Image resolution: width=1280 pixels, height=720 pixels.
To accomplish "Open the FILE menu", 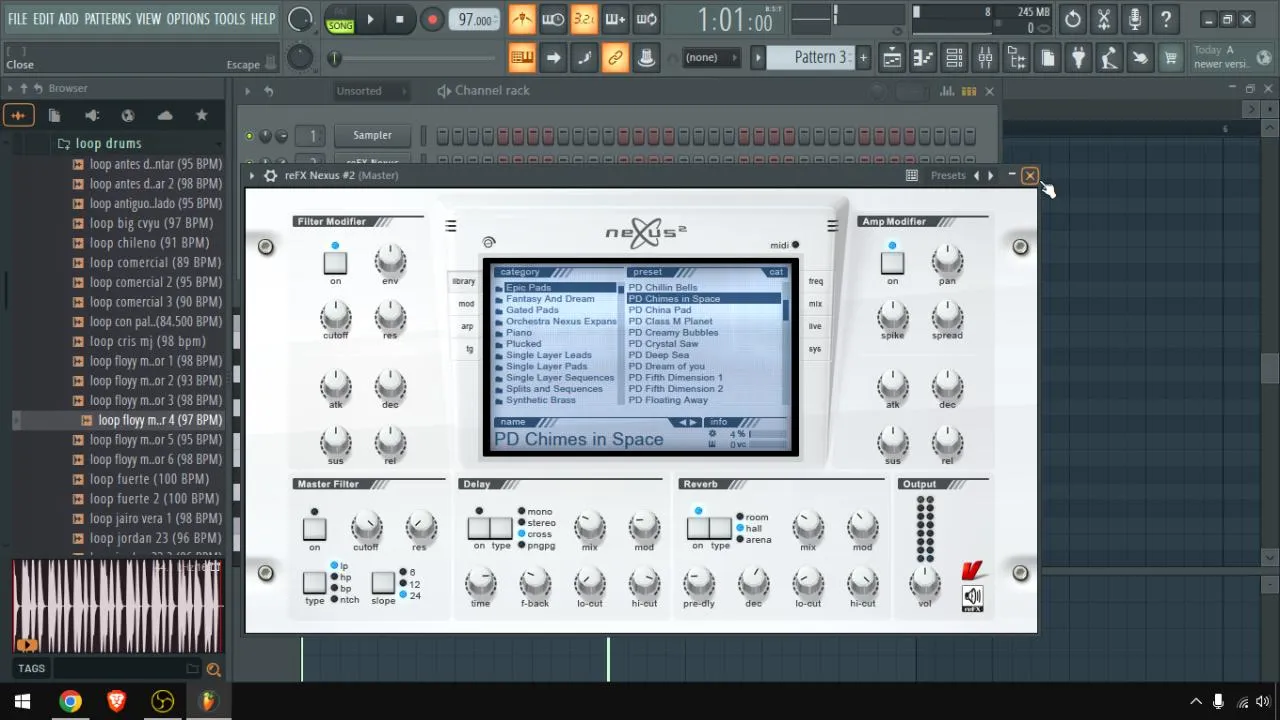I will pyautogui.click(x=18, y=19).
